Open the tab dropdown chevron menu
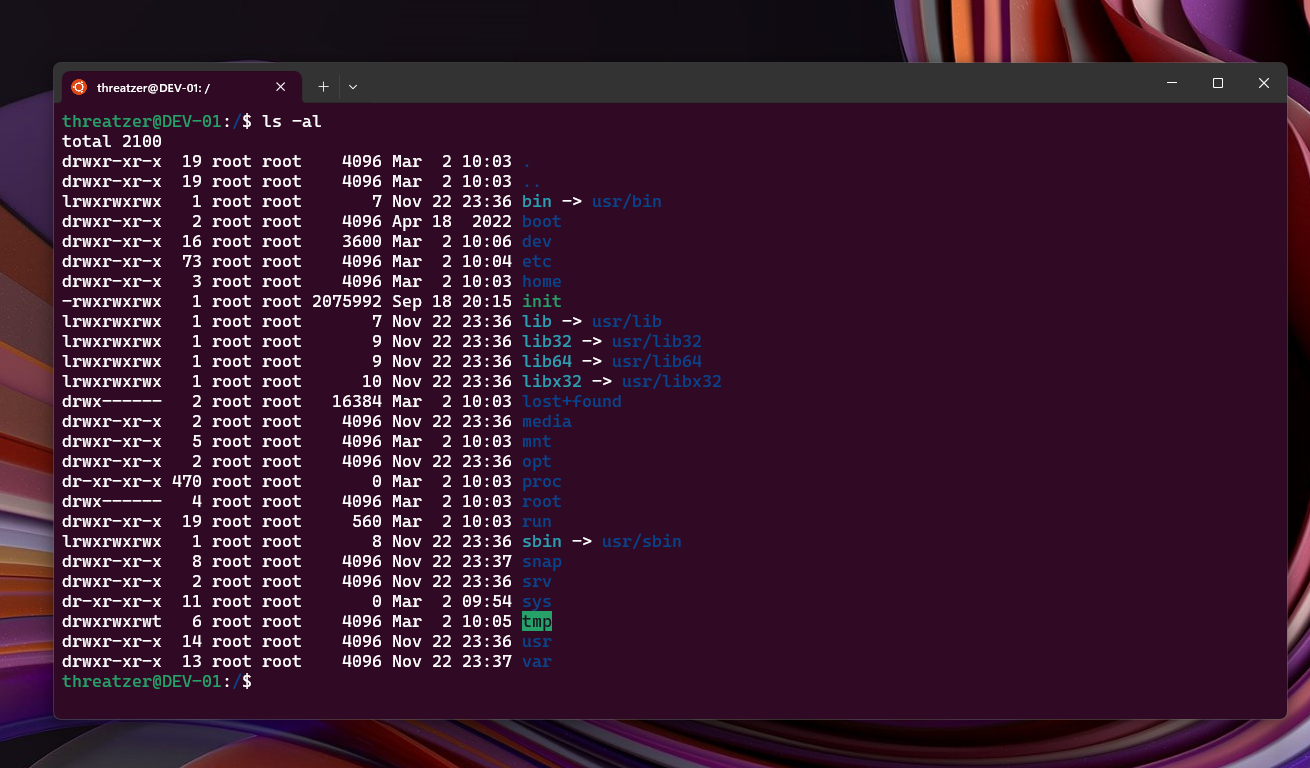 tap(352, 87)
